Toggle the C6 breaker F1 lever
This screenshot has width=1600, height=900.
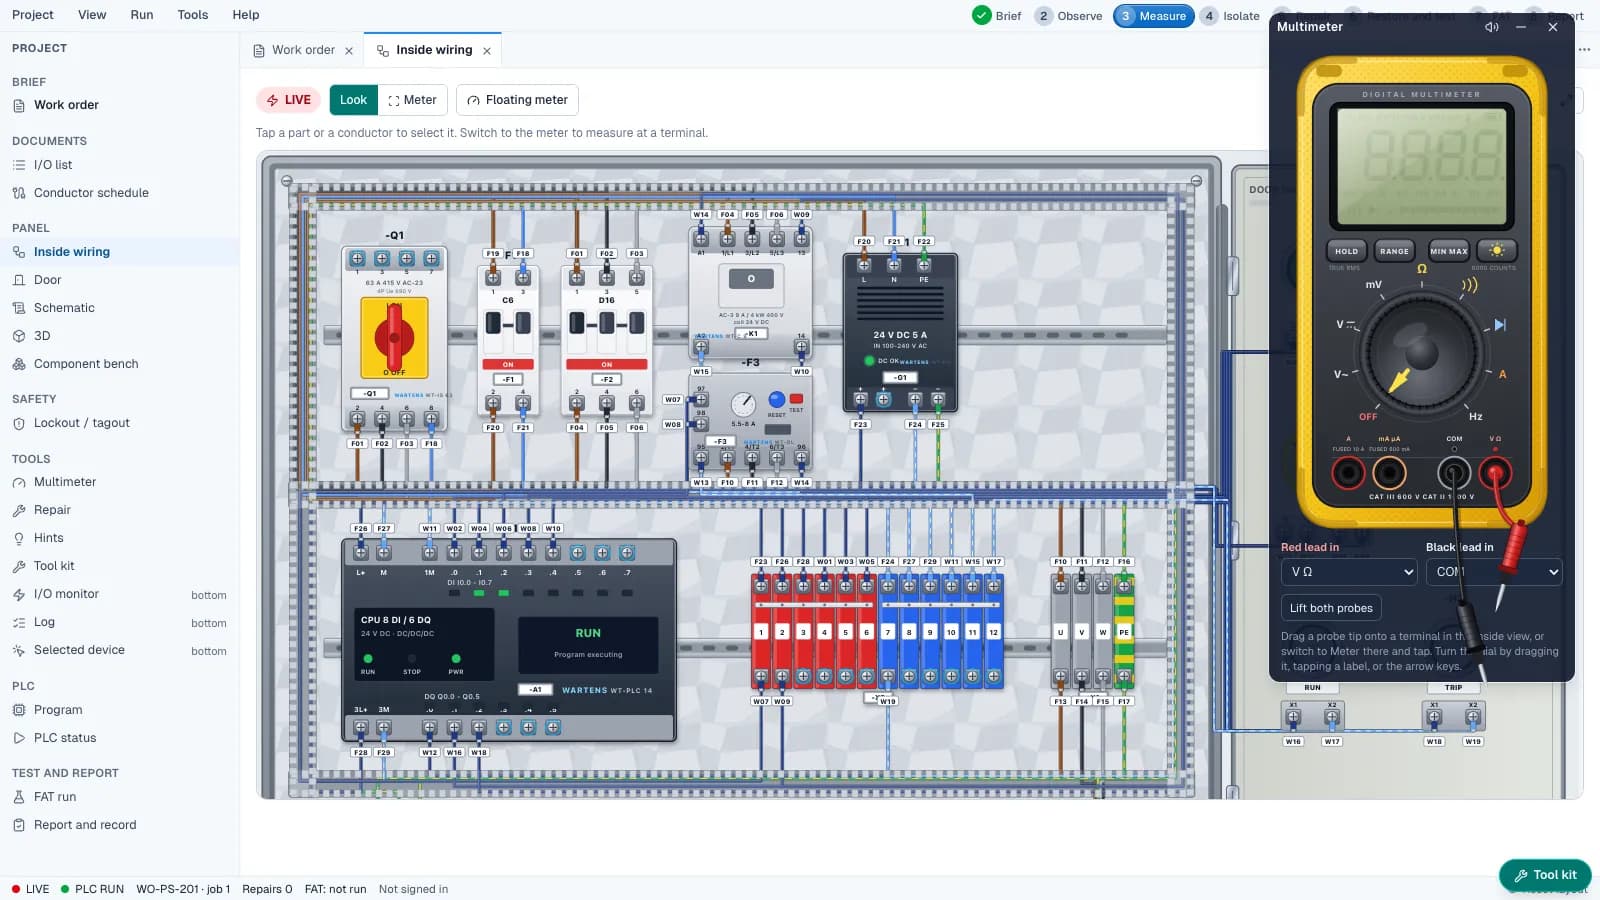[508, 323]
